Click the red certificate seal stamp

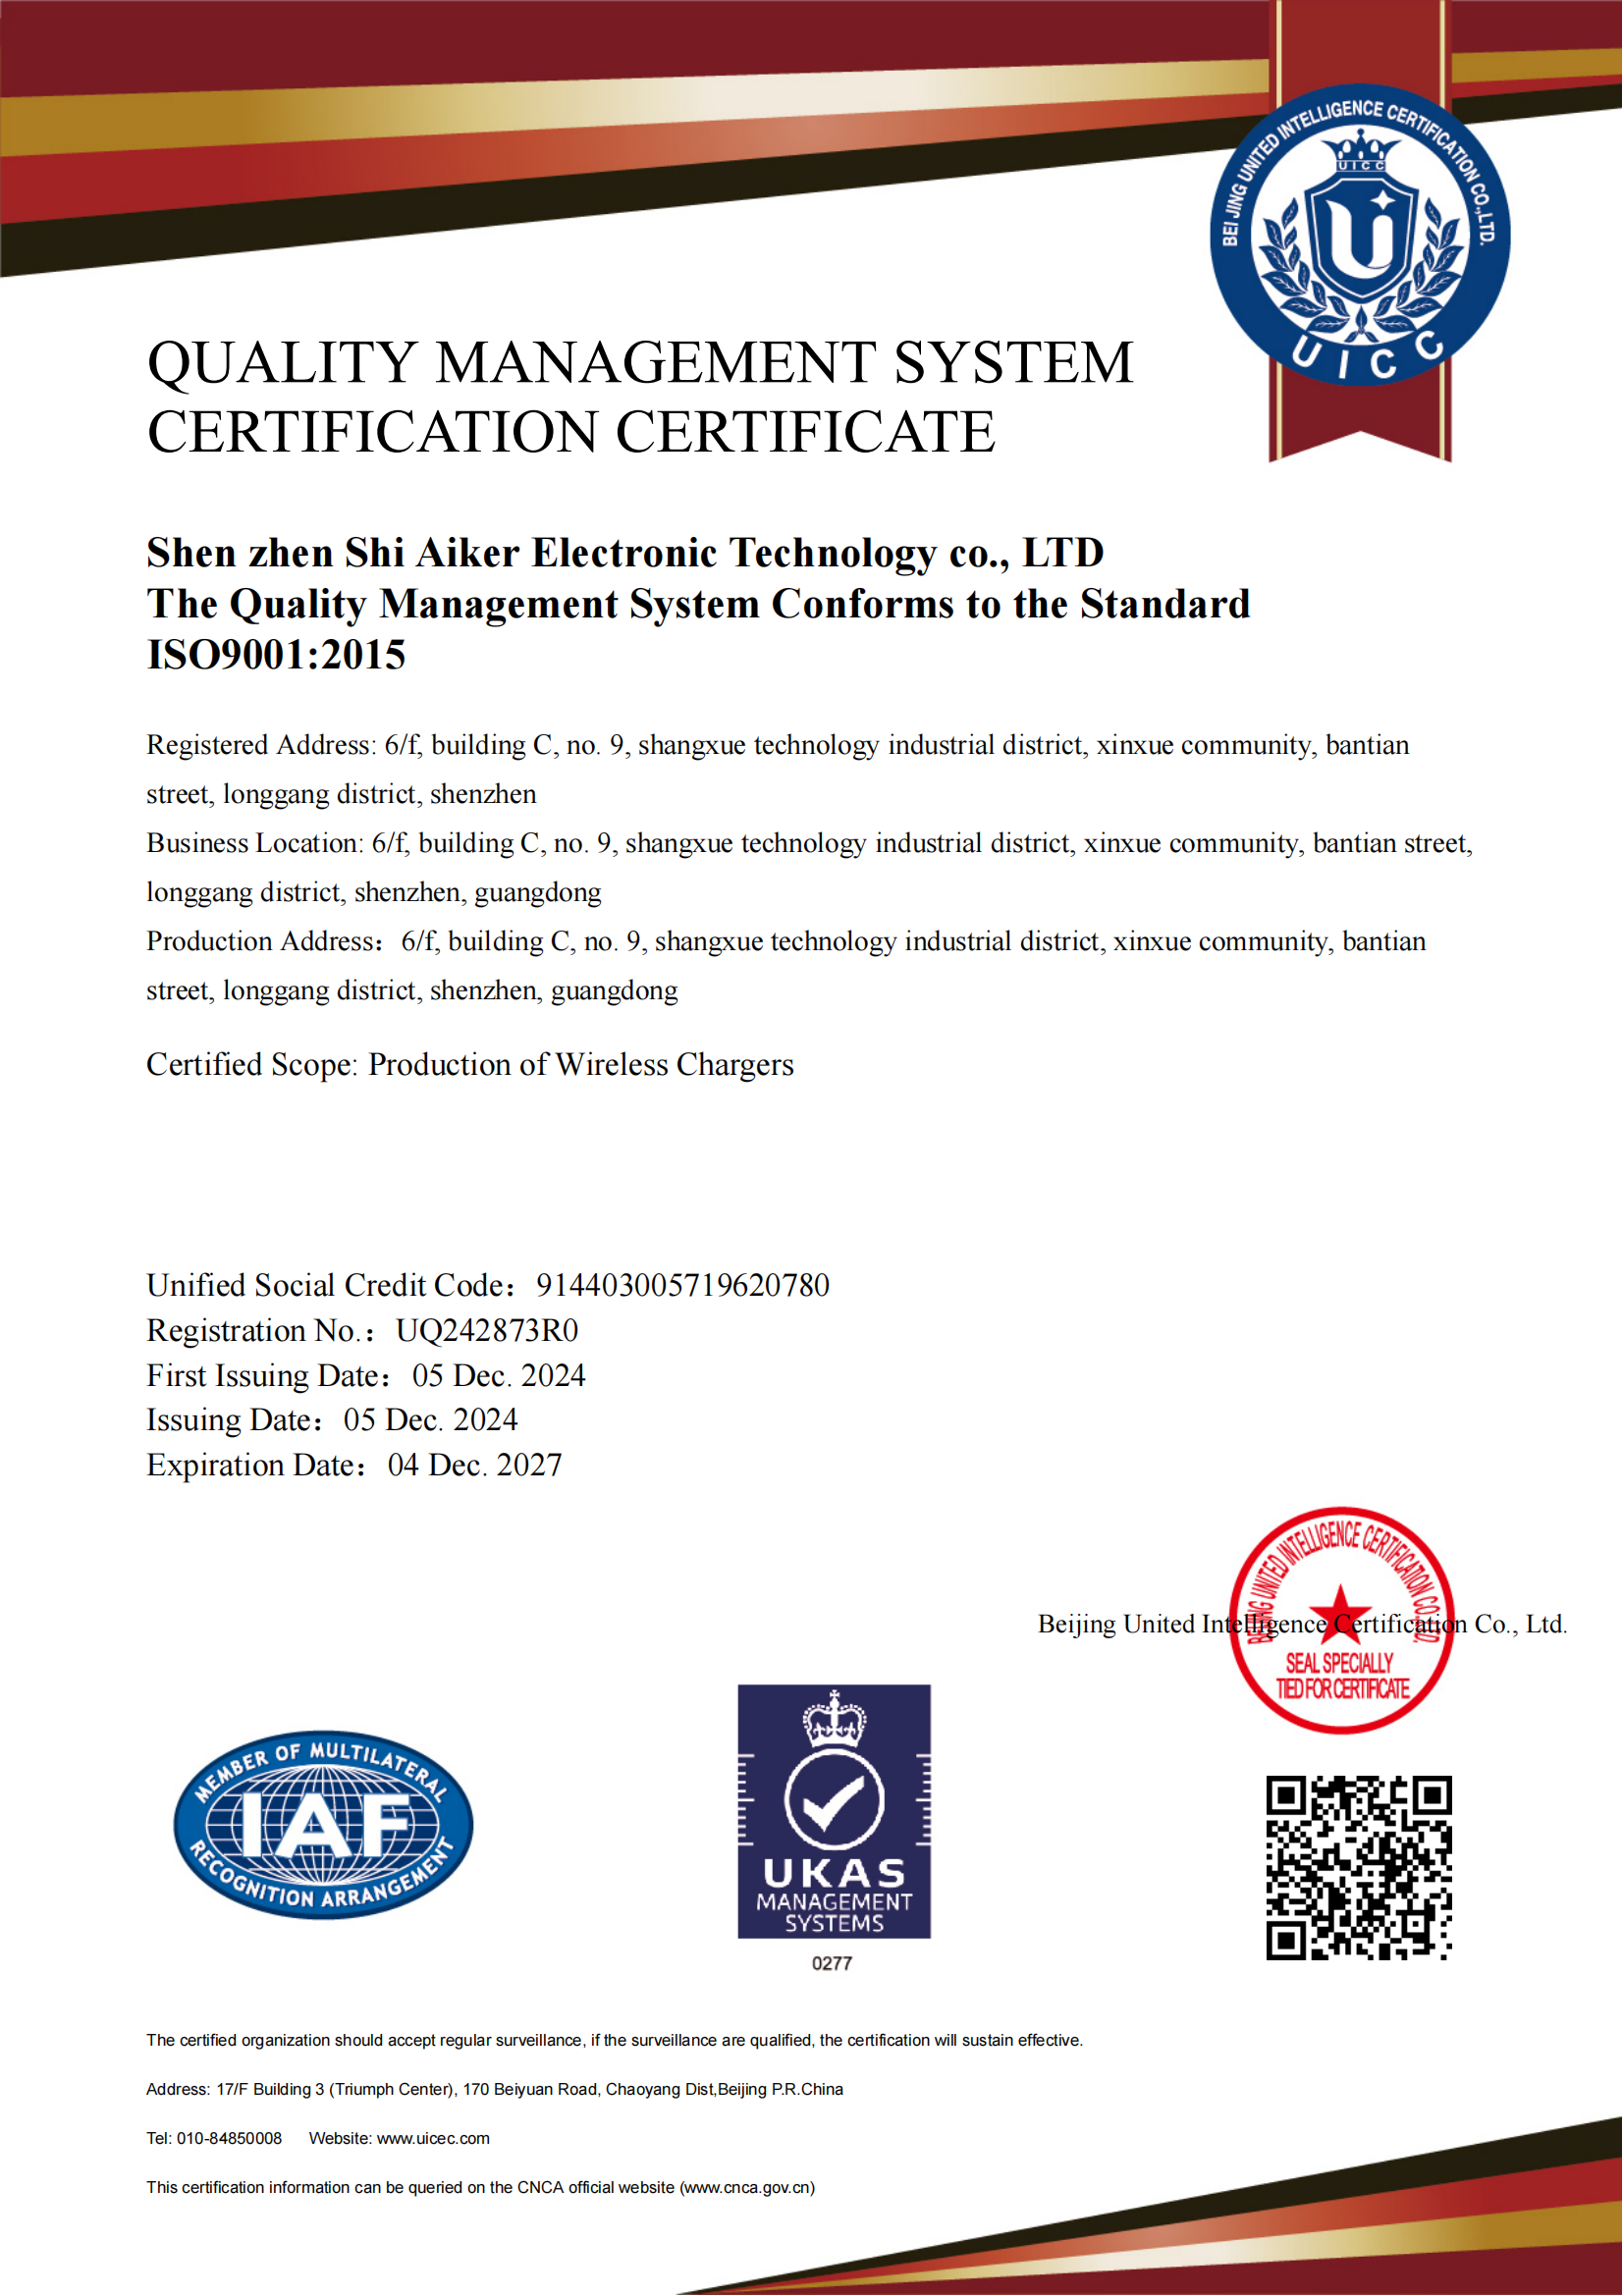tap(1342, 1620)
